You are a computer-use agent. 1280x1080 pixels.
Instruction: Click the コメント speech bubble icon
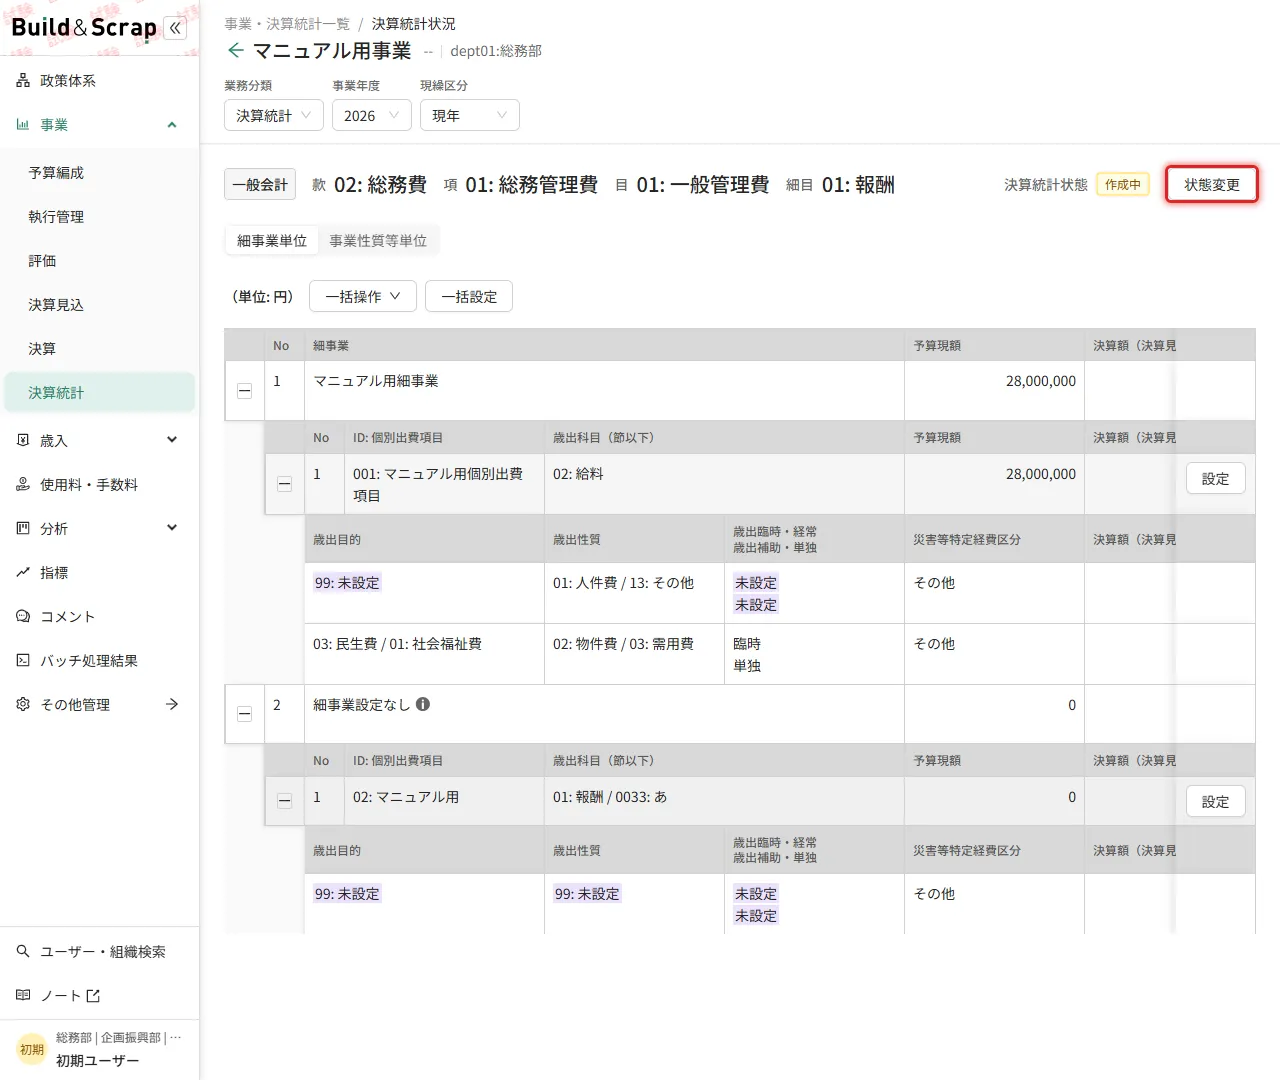point(23,617)
